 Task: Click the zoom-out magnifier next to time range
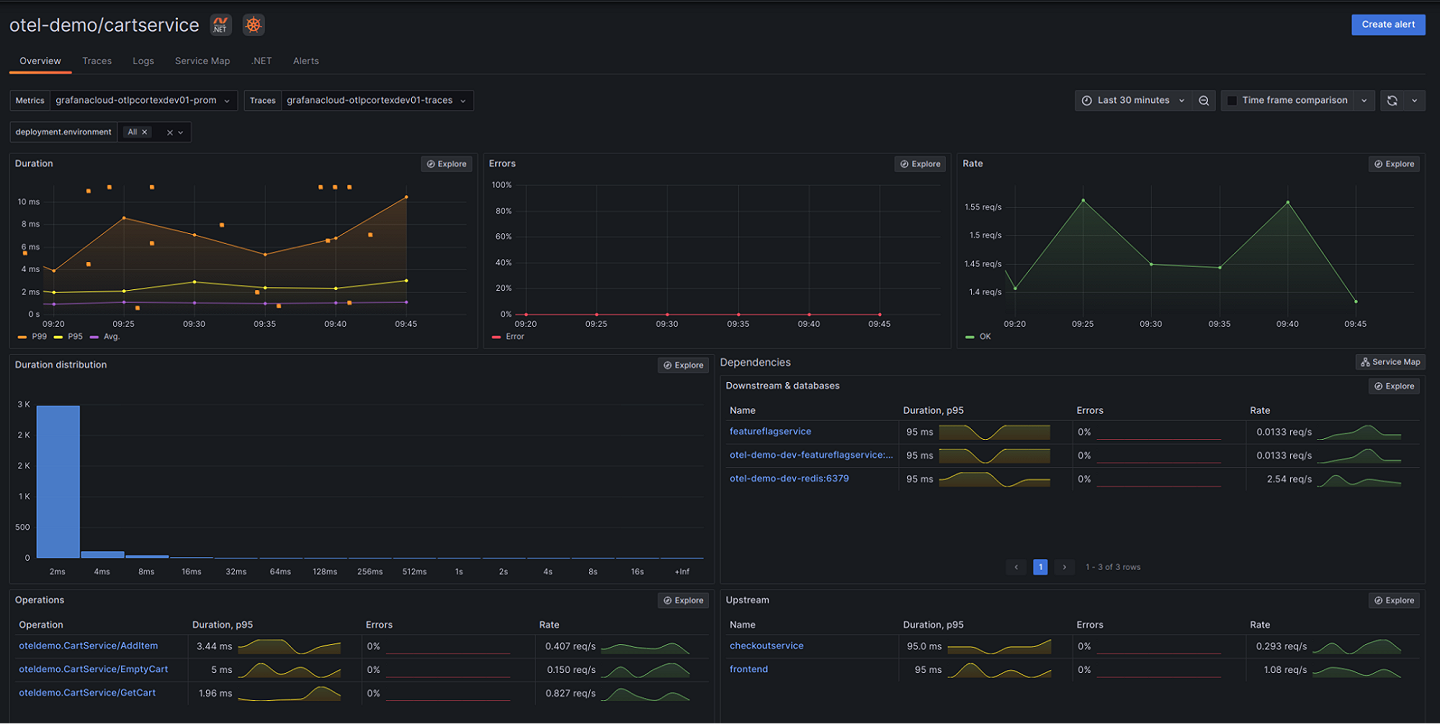coord(1203,100)
